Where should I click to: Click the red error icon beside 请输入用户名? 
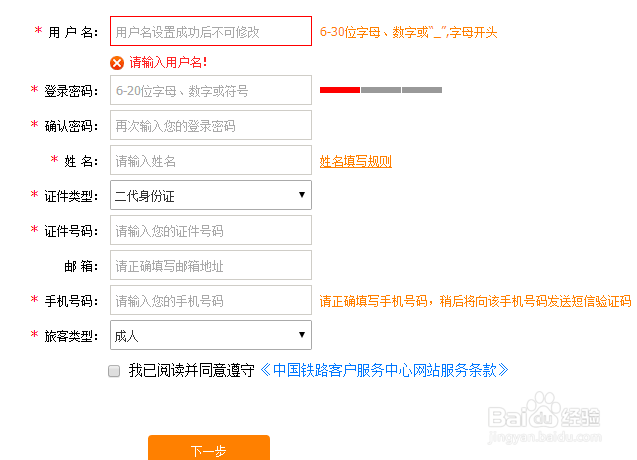(117, 63)
